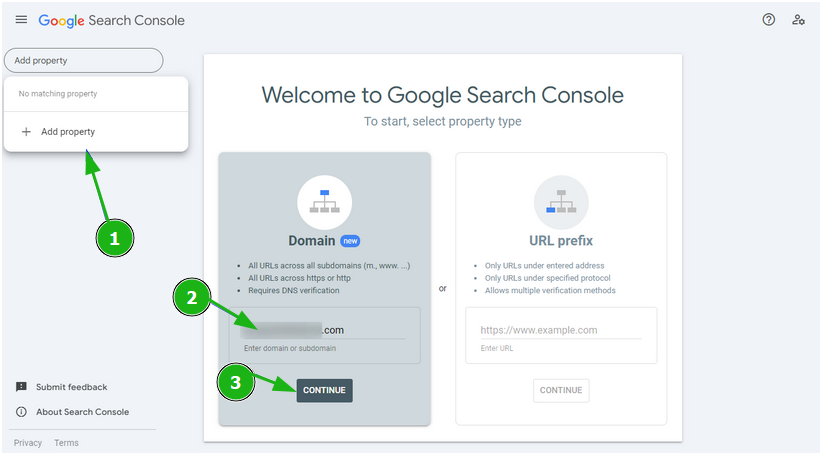Viewport: 820px width, 453px height.
Task: Click the plus icon beside Add property
Action: click(26, 131)
